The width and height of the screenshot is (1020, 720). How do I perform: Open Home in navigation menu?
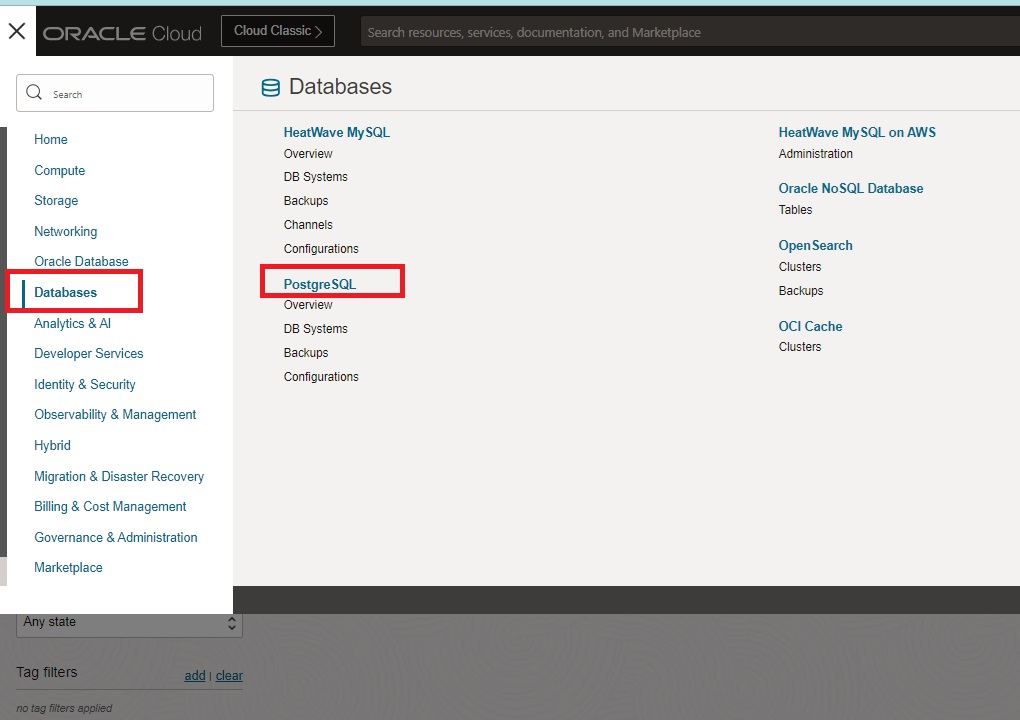pyautogui.click(x=51, y=139)
